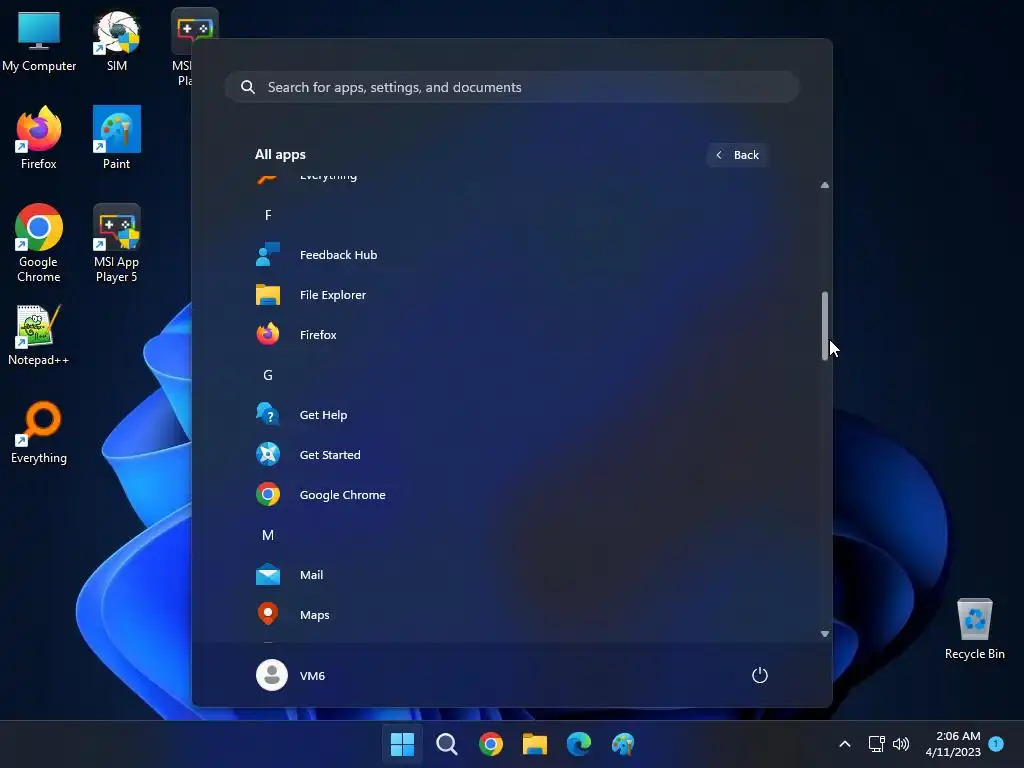The height and width of the screenshot is (768, 1024).
Task: Open network status tray icon
Action: [x=876, y=744]
